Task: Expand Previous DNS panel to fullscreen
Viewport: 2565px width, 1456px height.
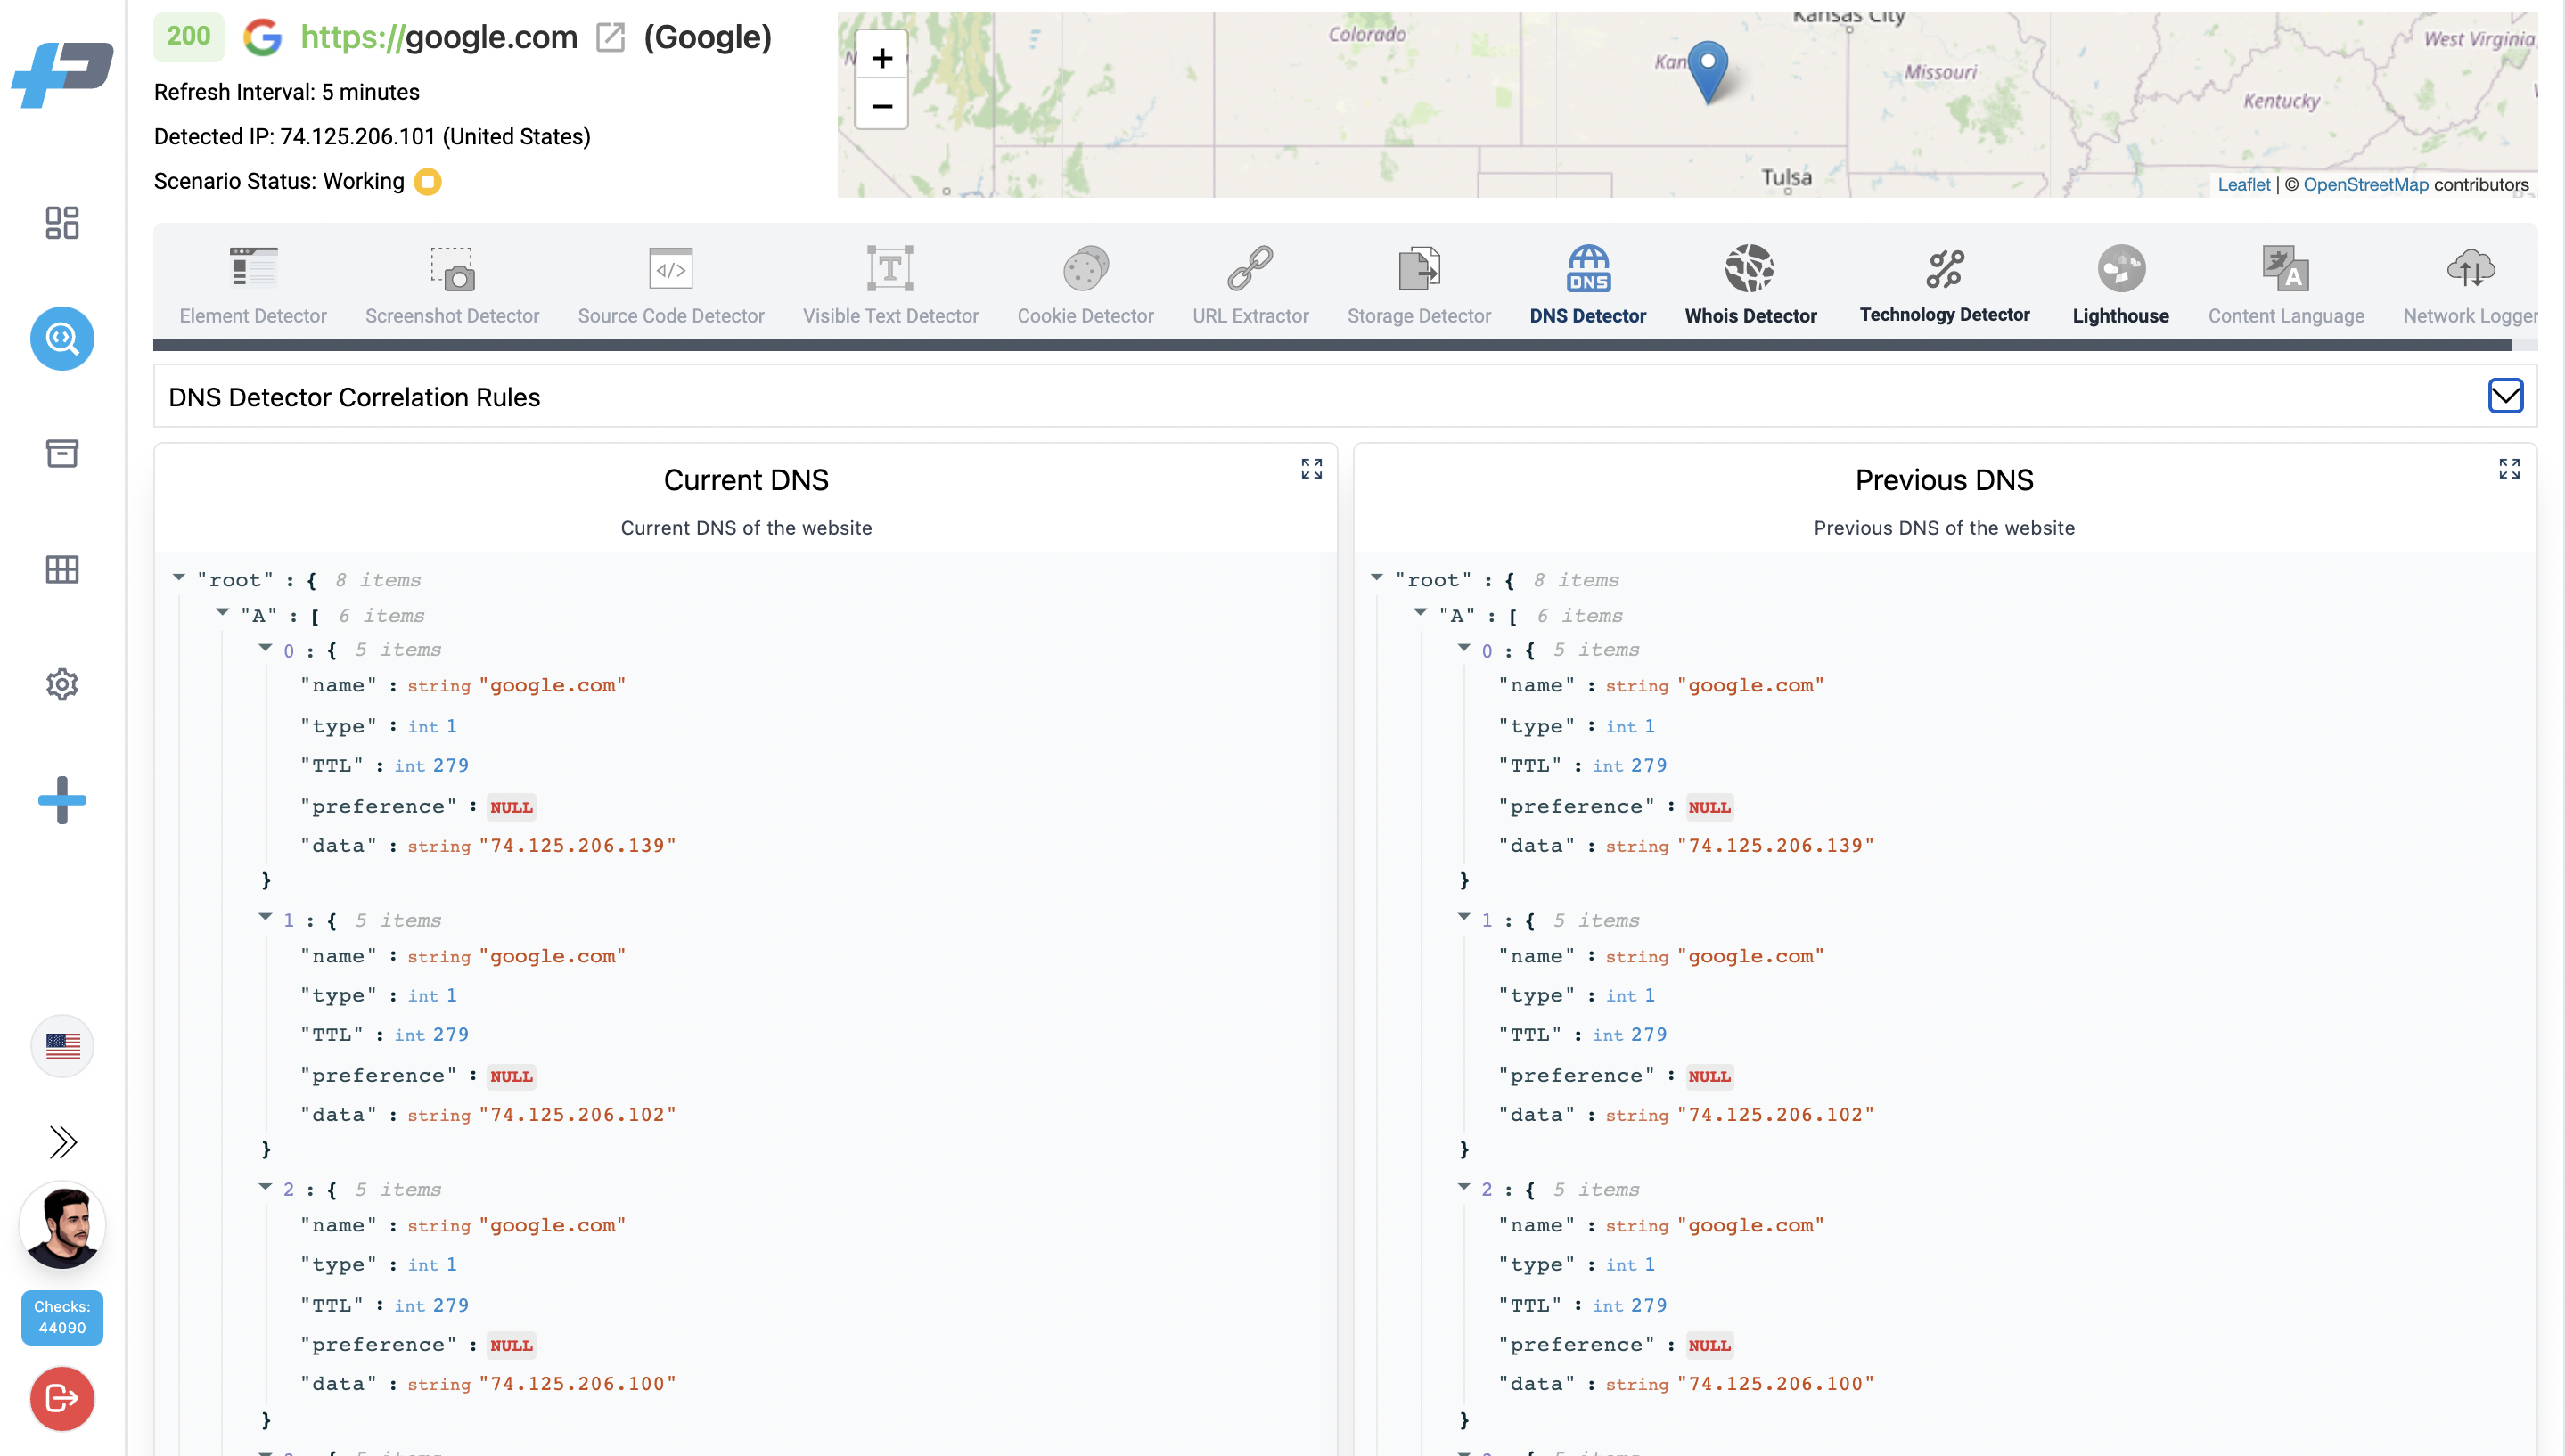Action: coord(2509,468)
